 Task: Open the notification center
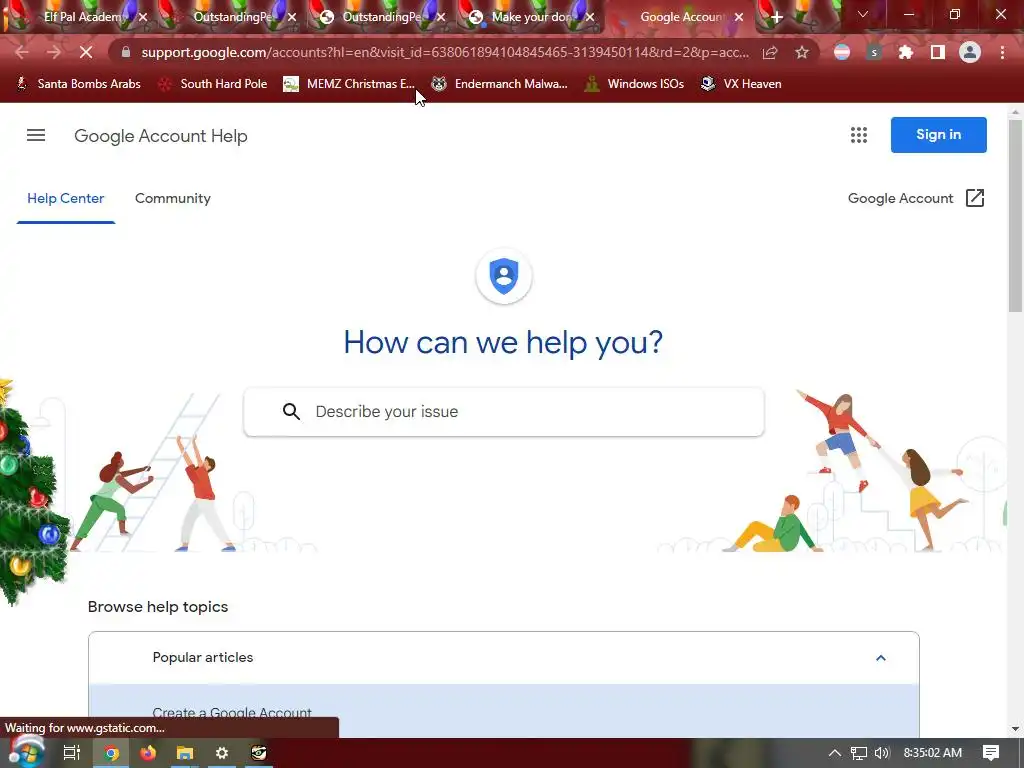pos(991,753)
